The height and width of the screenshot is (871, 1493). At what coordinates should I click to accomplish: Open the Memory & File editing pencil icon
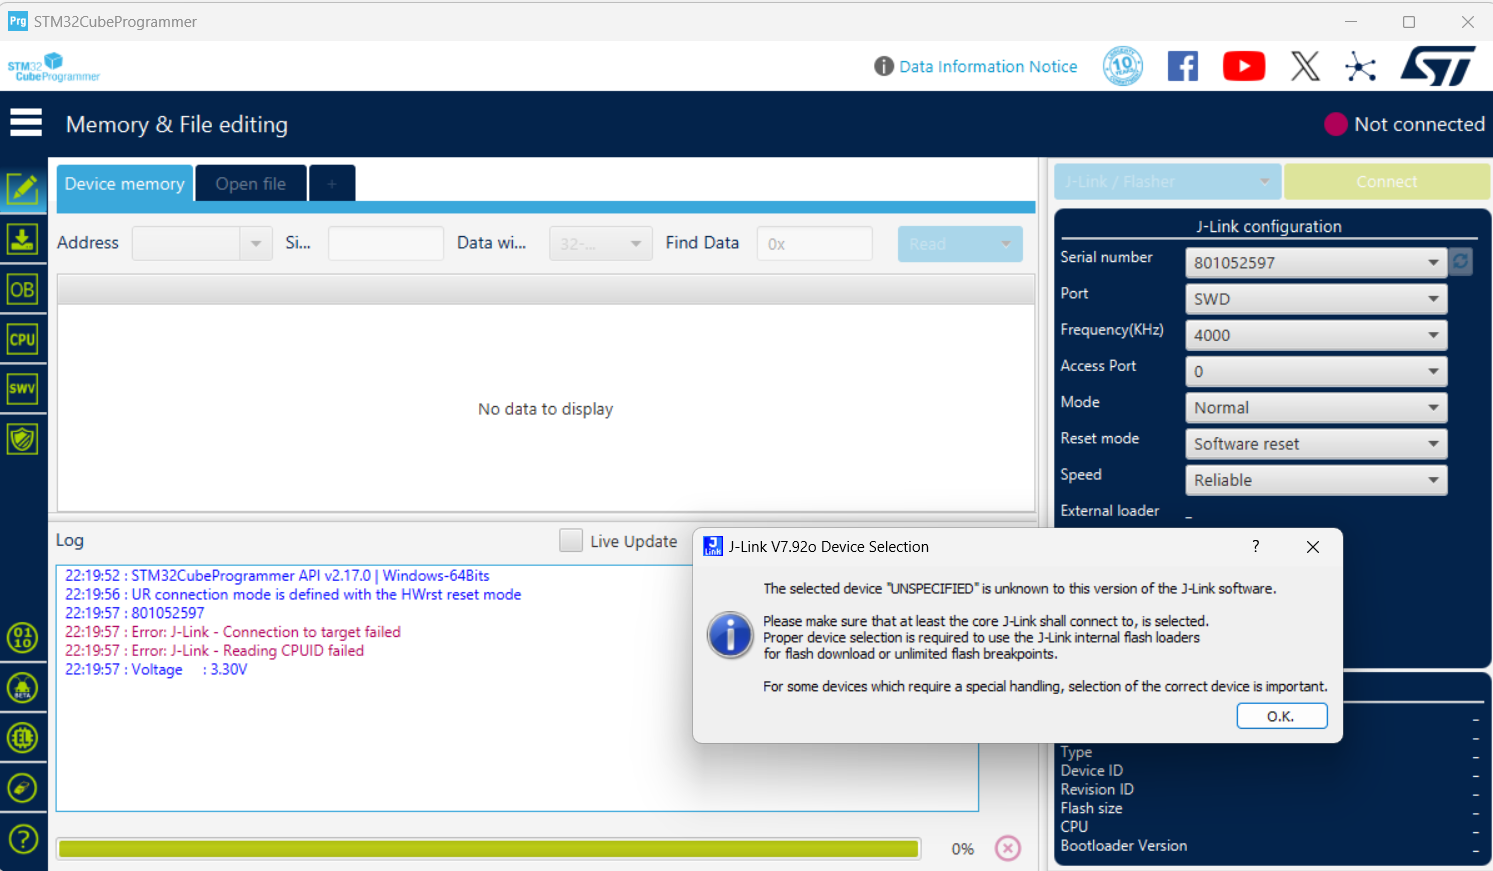tap(24, 188)
